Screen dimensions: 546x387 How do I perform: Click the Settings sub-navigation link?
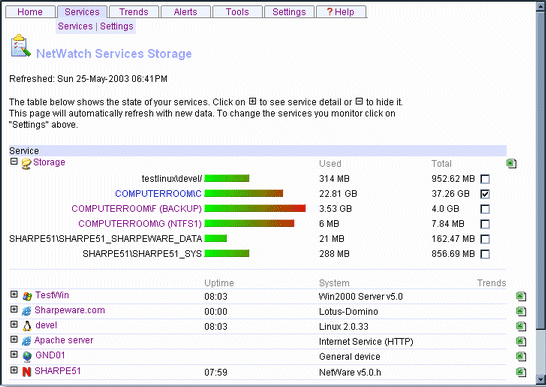point(117,26)
